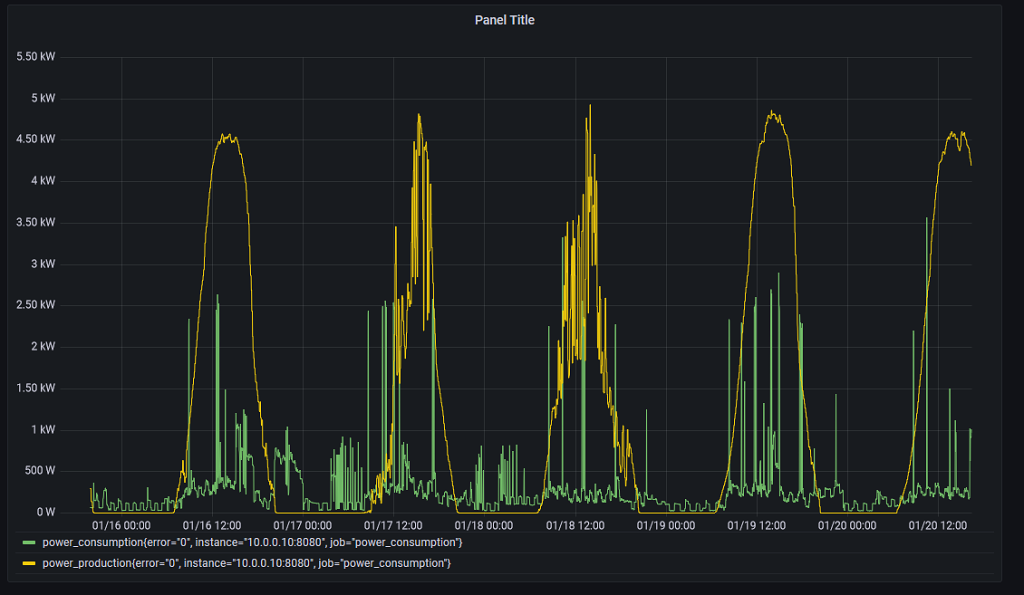Click the 01/19 00:00 x-axis label

(x=665, y=525)
